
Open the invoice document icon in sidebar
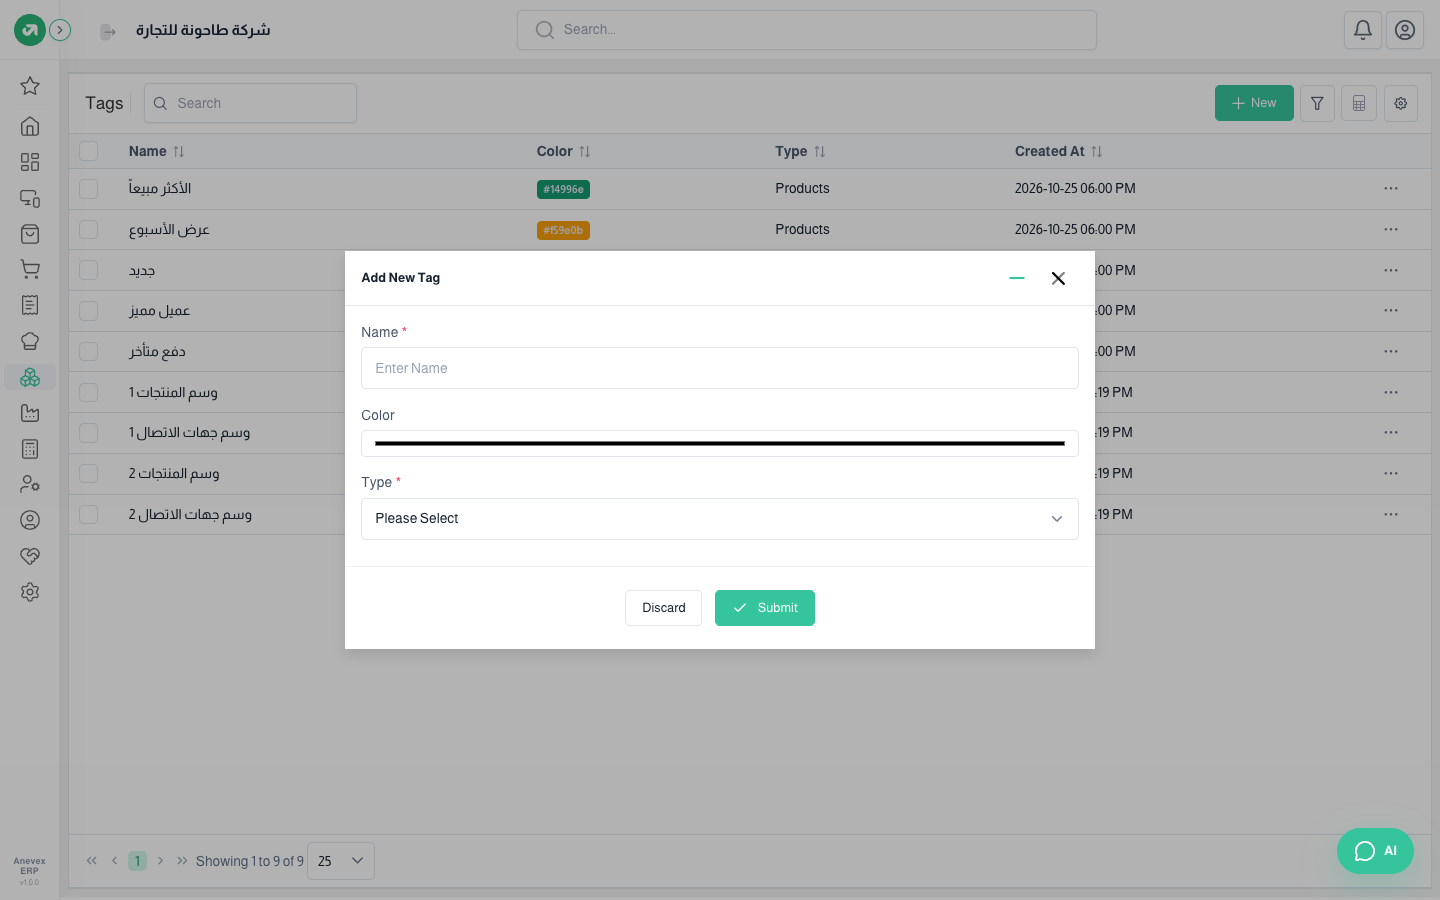tap(30, 305)
